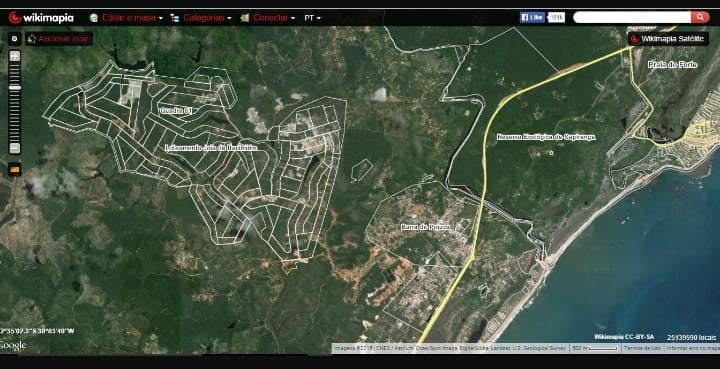Image resolution: width=720 pixels, height=369 pixels.
Task: Click the round locate button above zoom
Action: click(x=14, y=39)
